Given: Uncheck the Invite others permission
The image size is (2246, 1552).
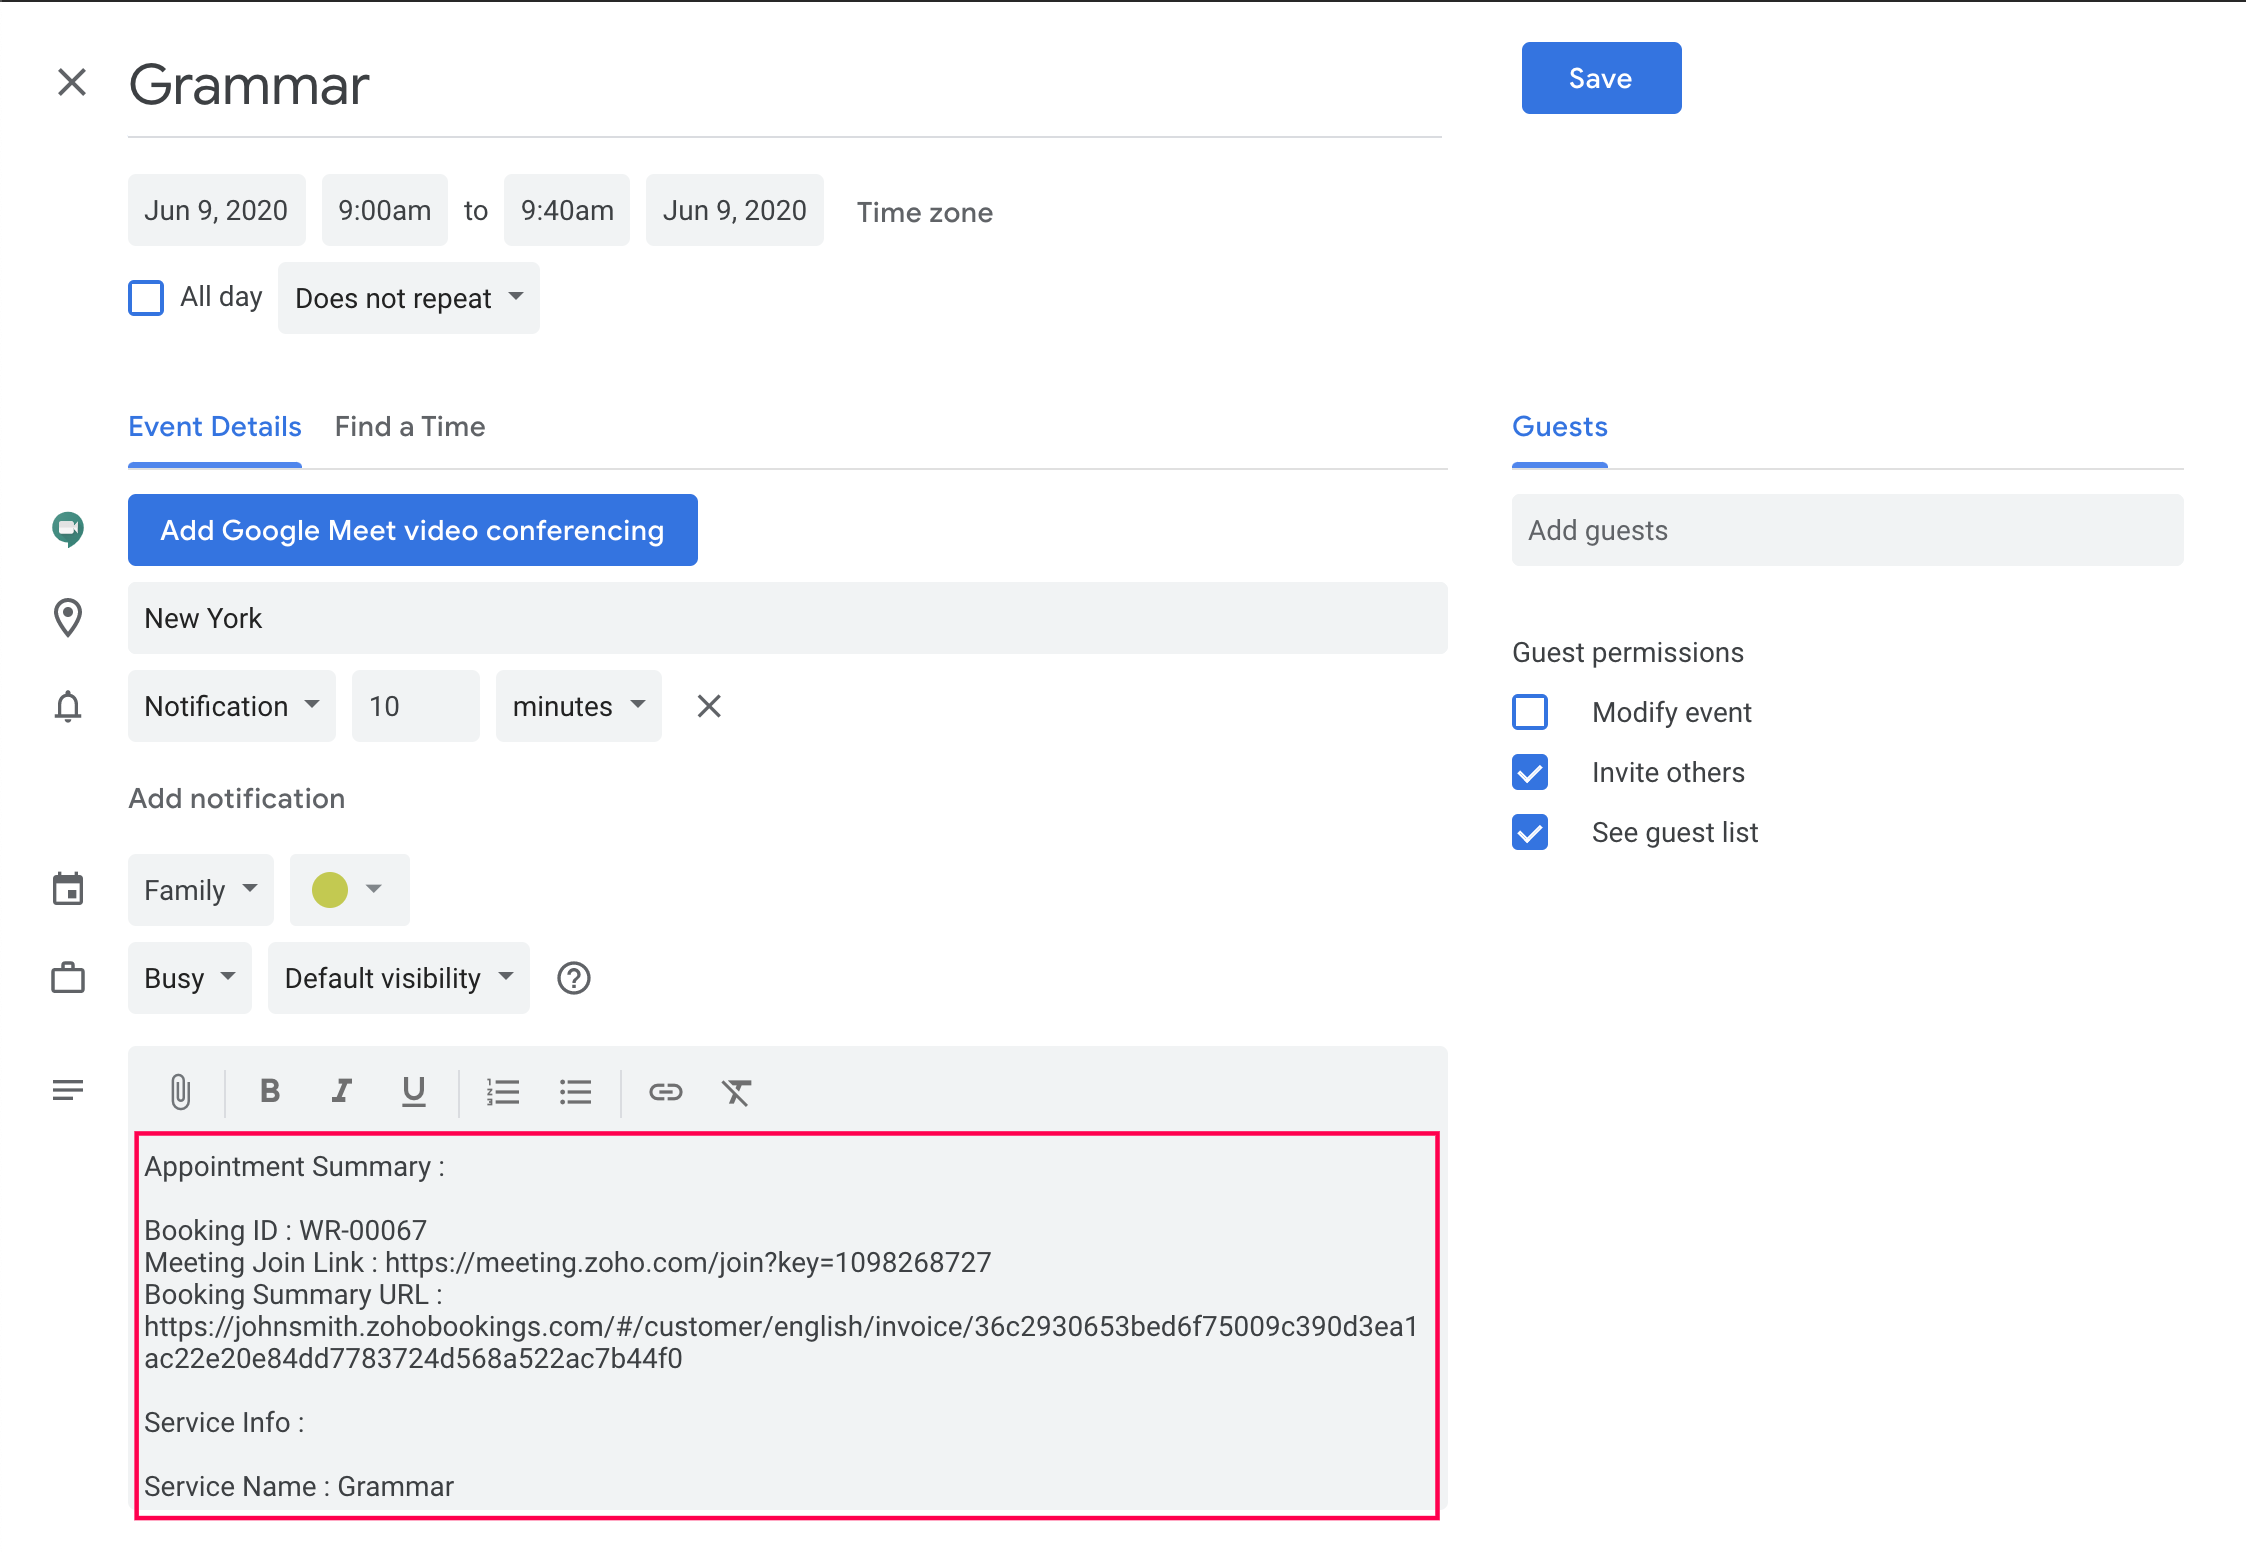Looking at the screenshot, I should (1530, 772).
